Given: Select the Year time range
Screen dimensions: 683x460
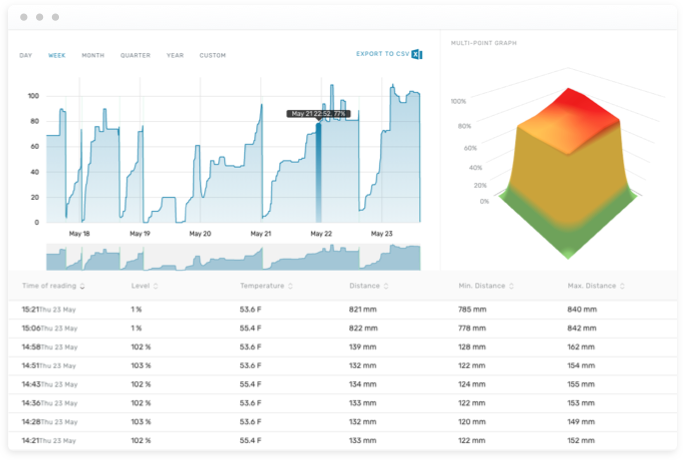Looking at the screenshot, I should click(175, 55).
